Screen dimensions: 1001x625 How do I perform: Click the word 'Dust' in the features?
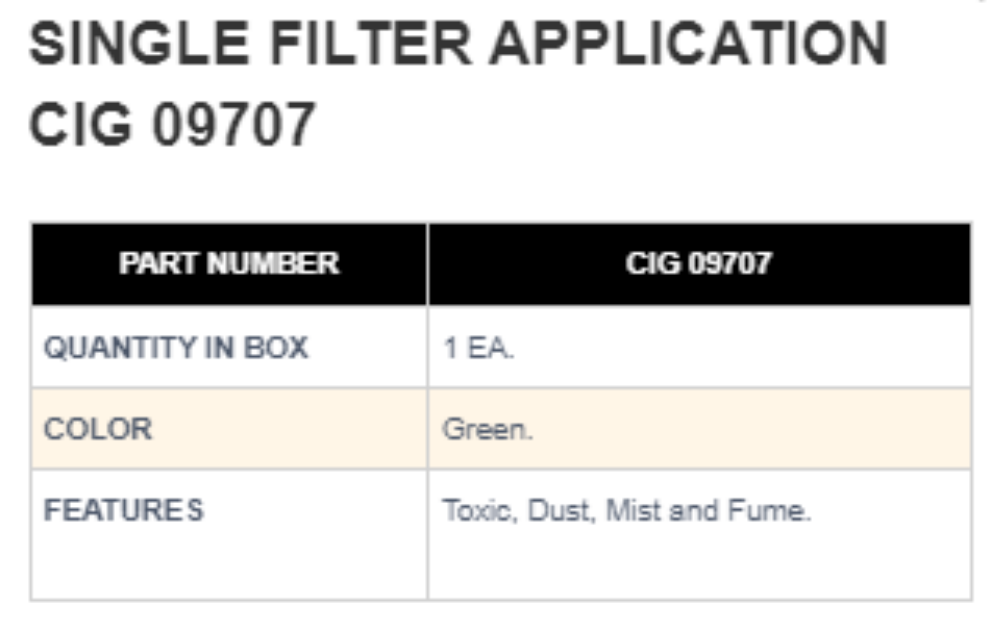pos(553,511)
